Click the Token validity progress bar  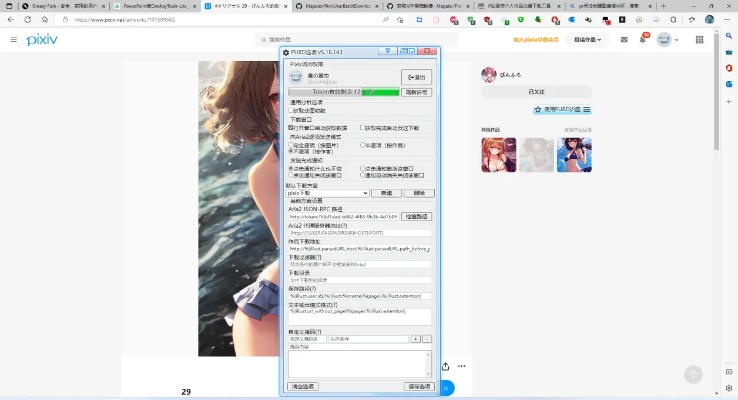pyautogui.click(x=344, y=92)
